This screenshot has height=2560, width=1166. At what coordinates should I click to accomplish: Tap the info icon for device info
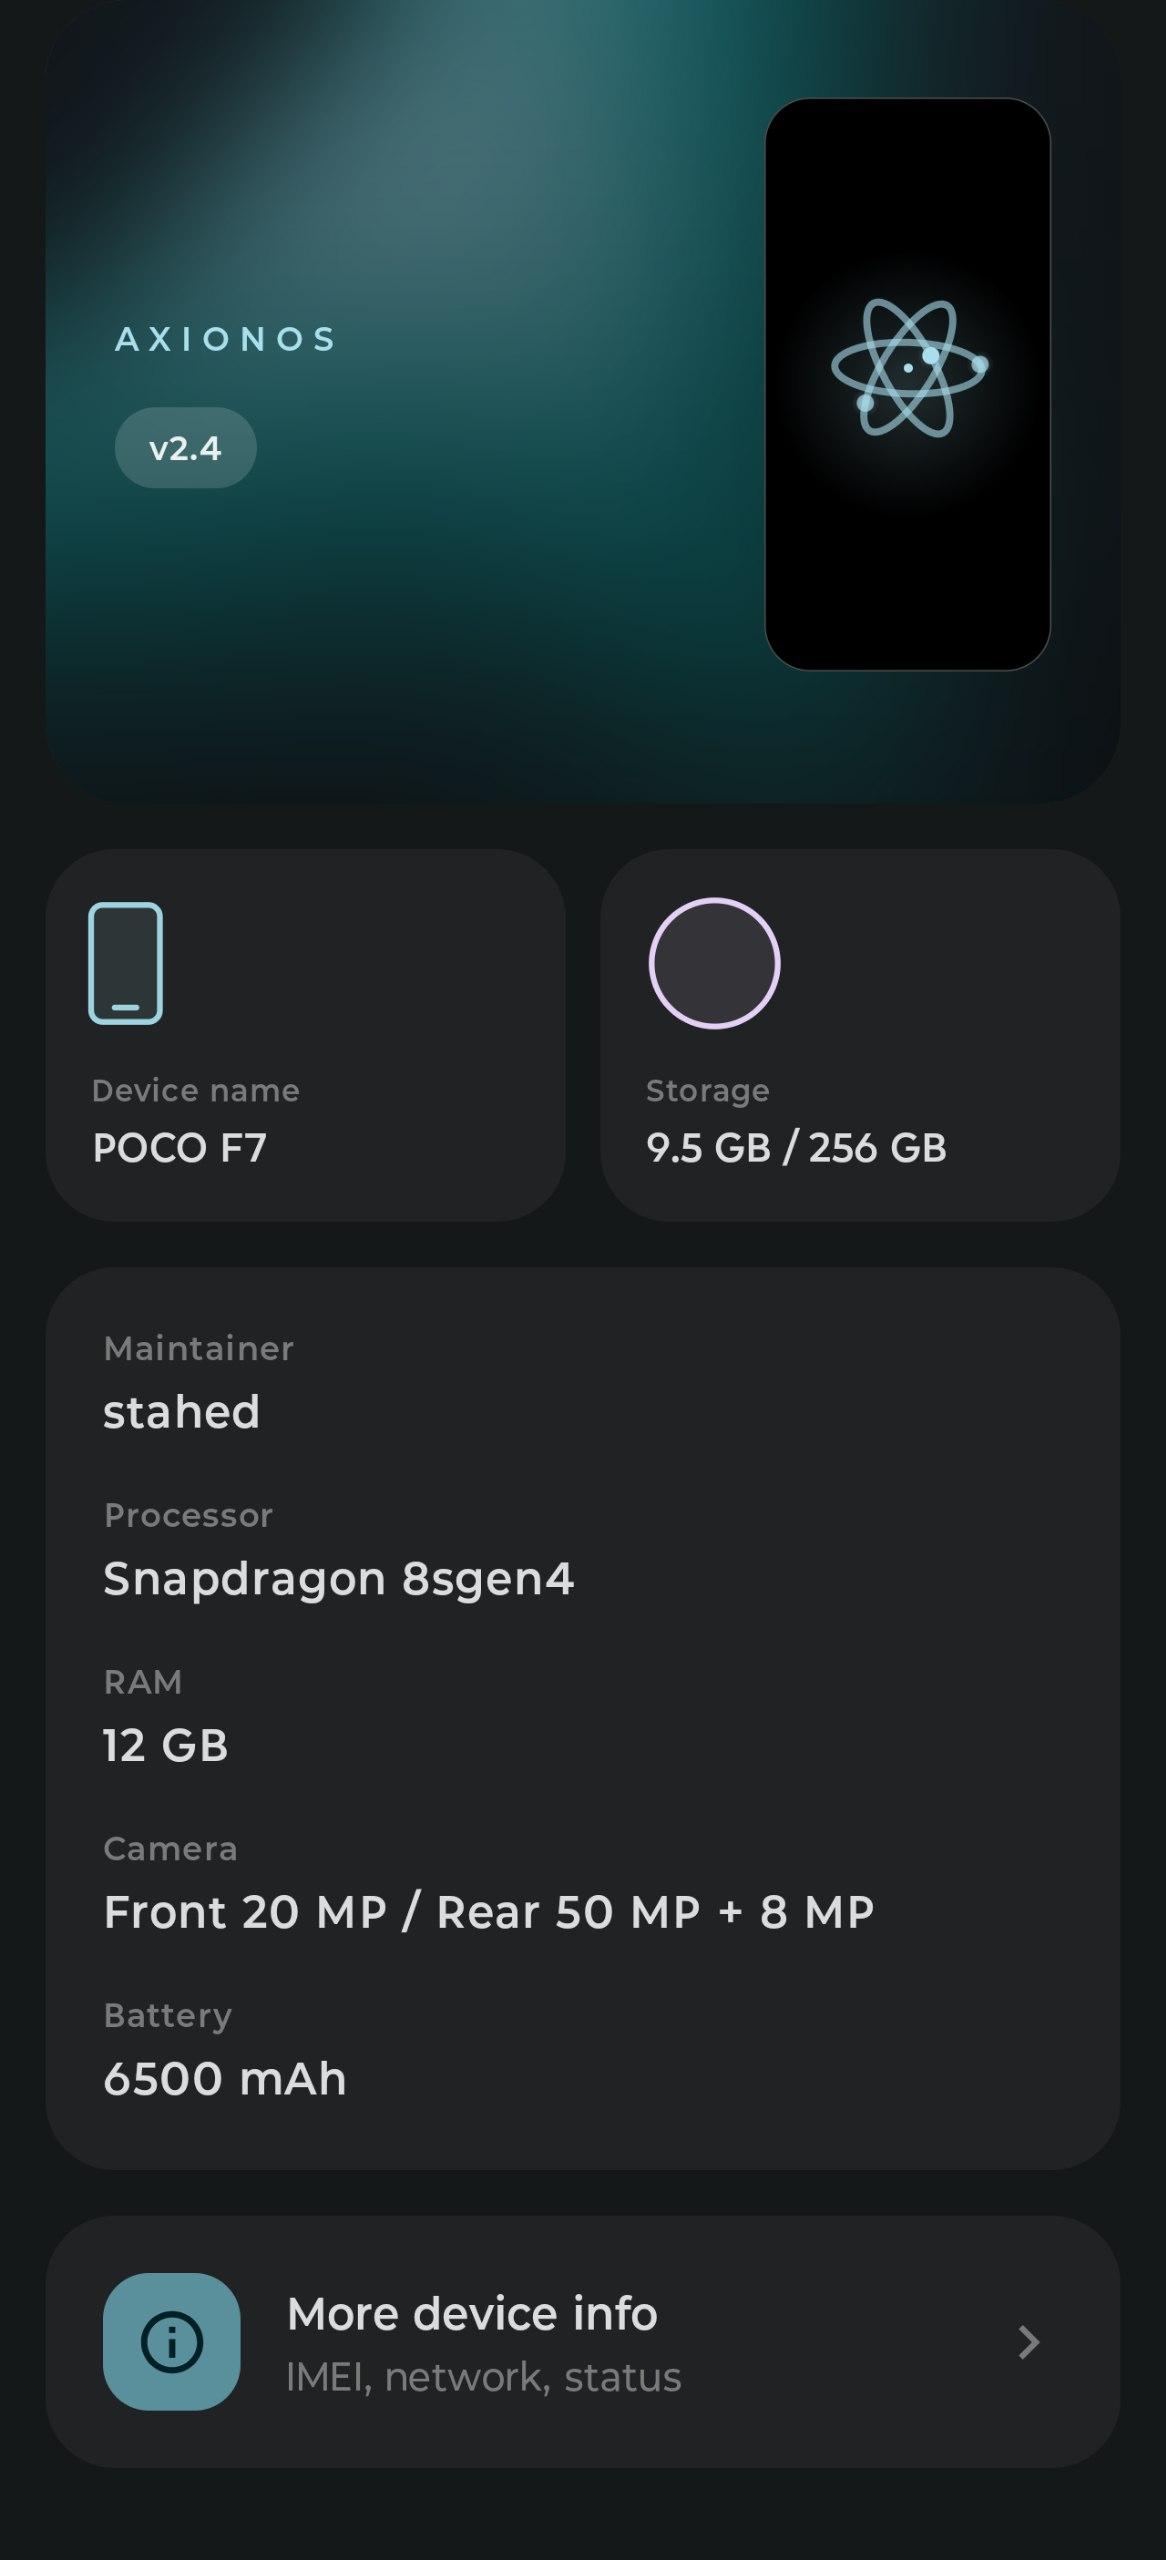[172, 2341]
